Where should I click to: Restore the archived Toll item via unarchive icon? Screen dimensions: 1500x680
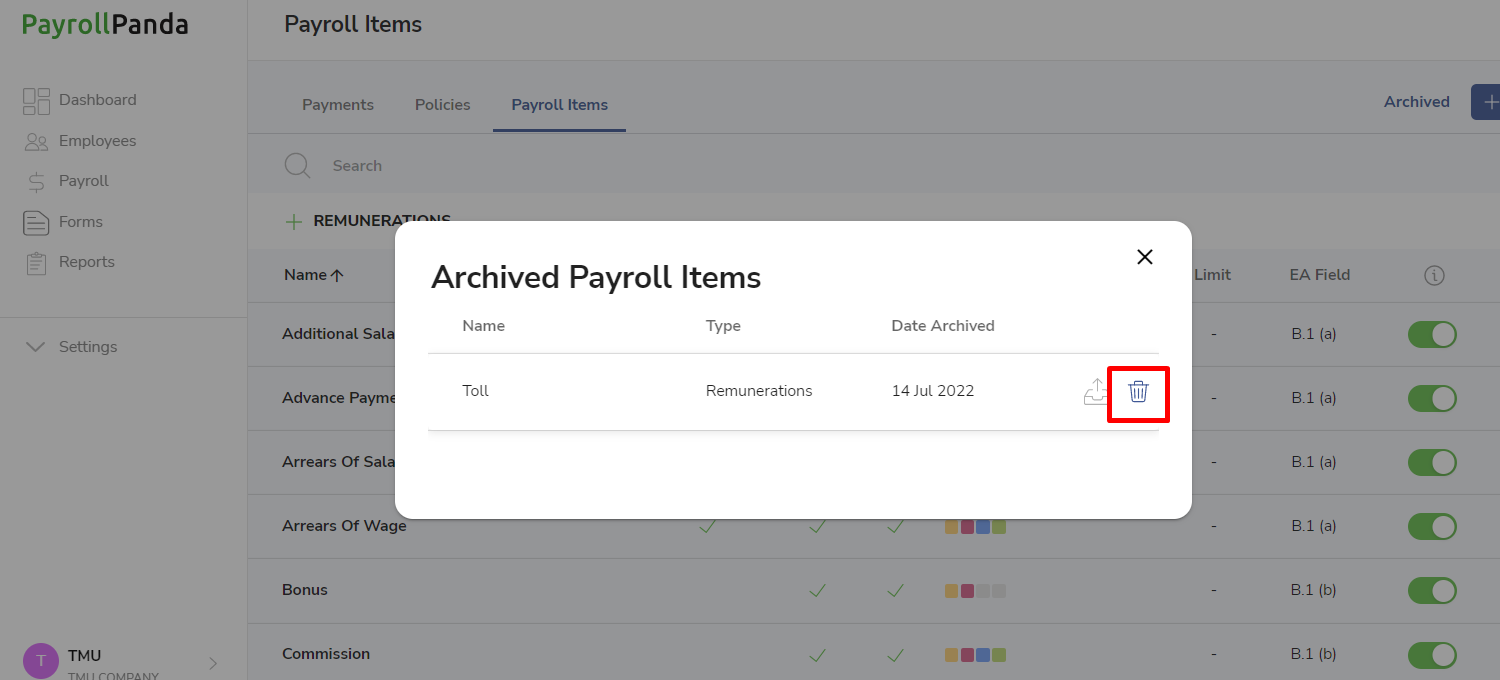1097,391
